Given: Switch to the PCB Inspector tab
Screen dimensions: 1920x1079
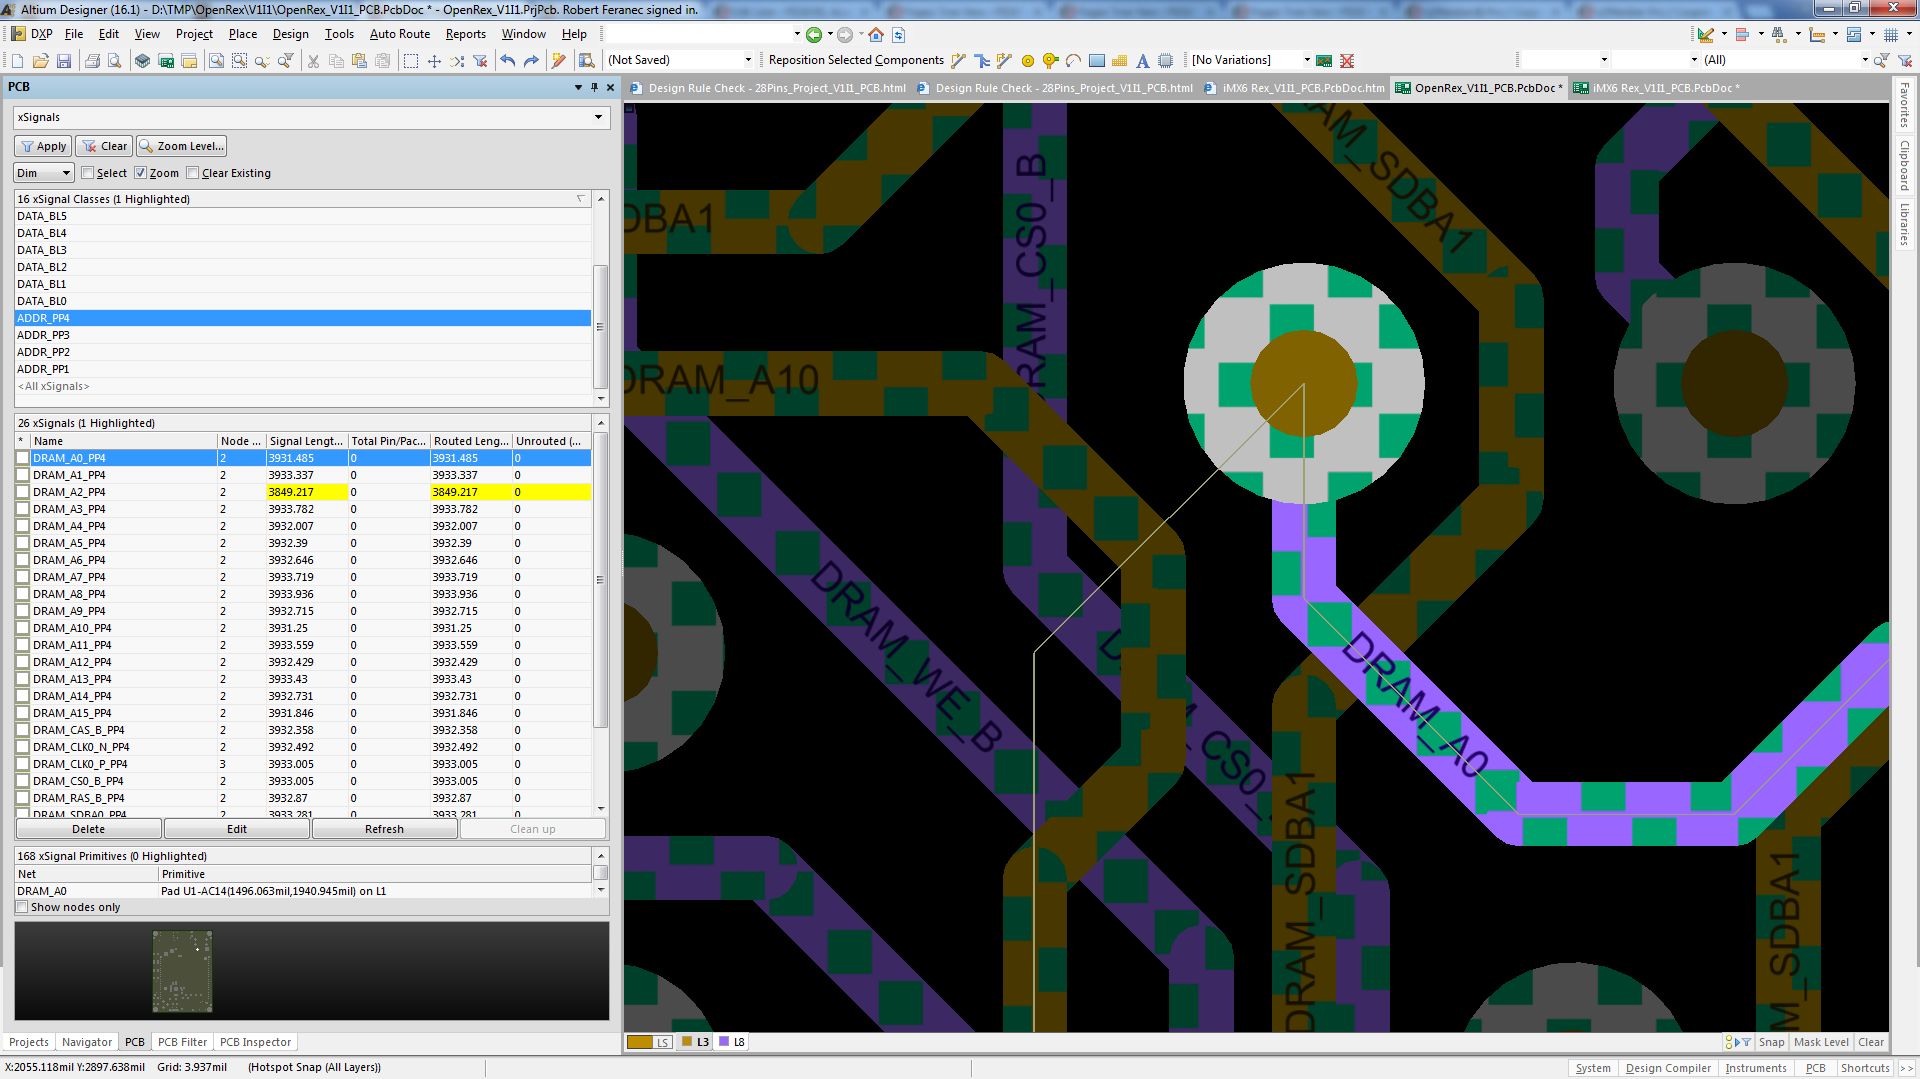Looking at the screenshot, I should click(x=255, y=1042).
